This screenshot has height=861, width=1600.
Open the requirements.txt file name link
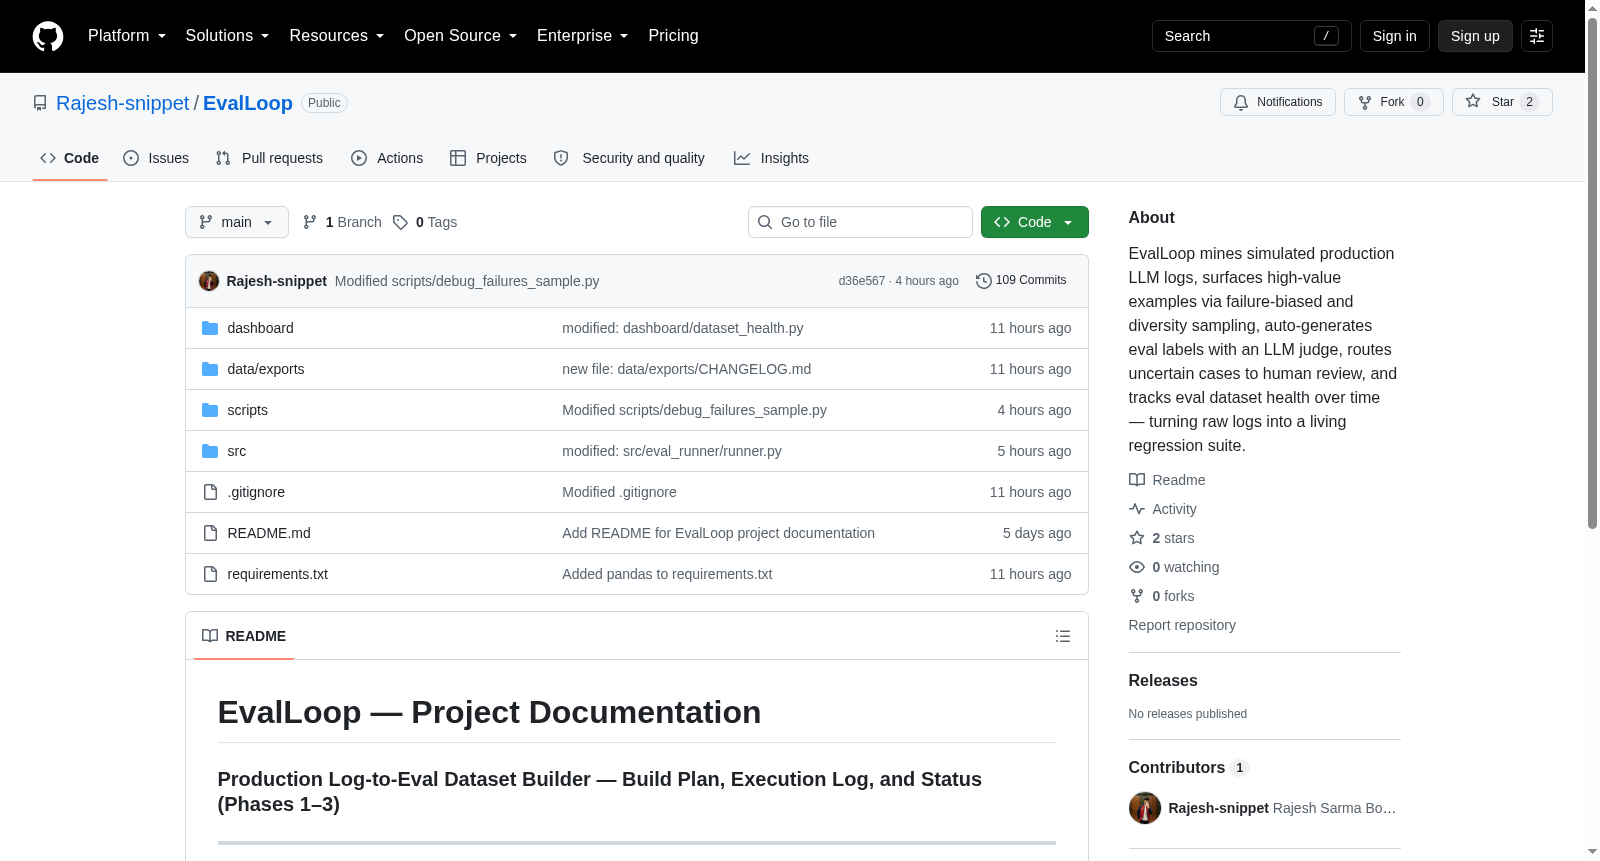pos(278,574)
